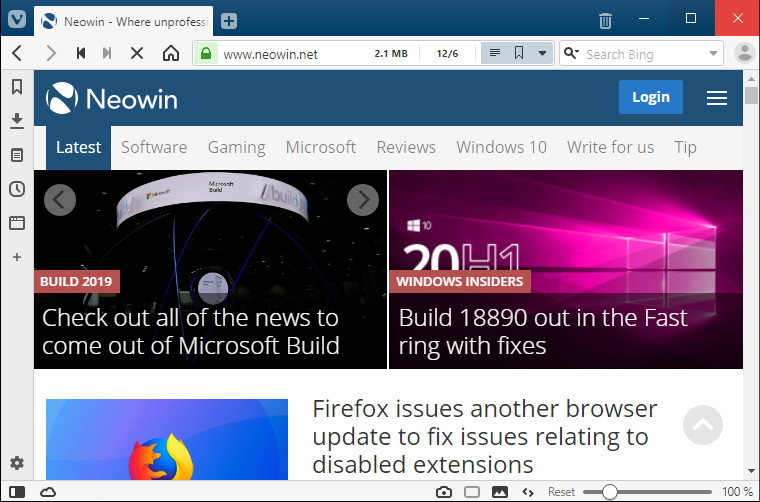760x502 pixels.
Task: Select the Gaming navigation tab
Action: click(x=236, y=147)
